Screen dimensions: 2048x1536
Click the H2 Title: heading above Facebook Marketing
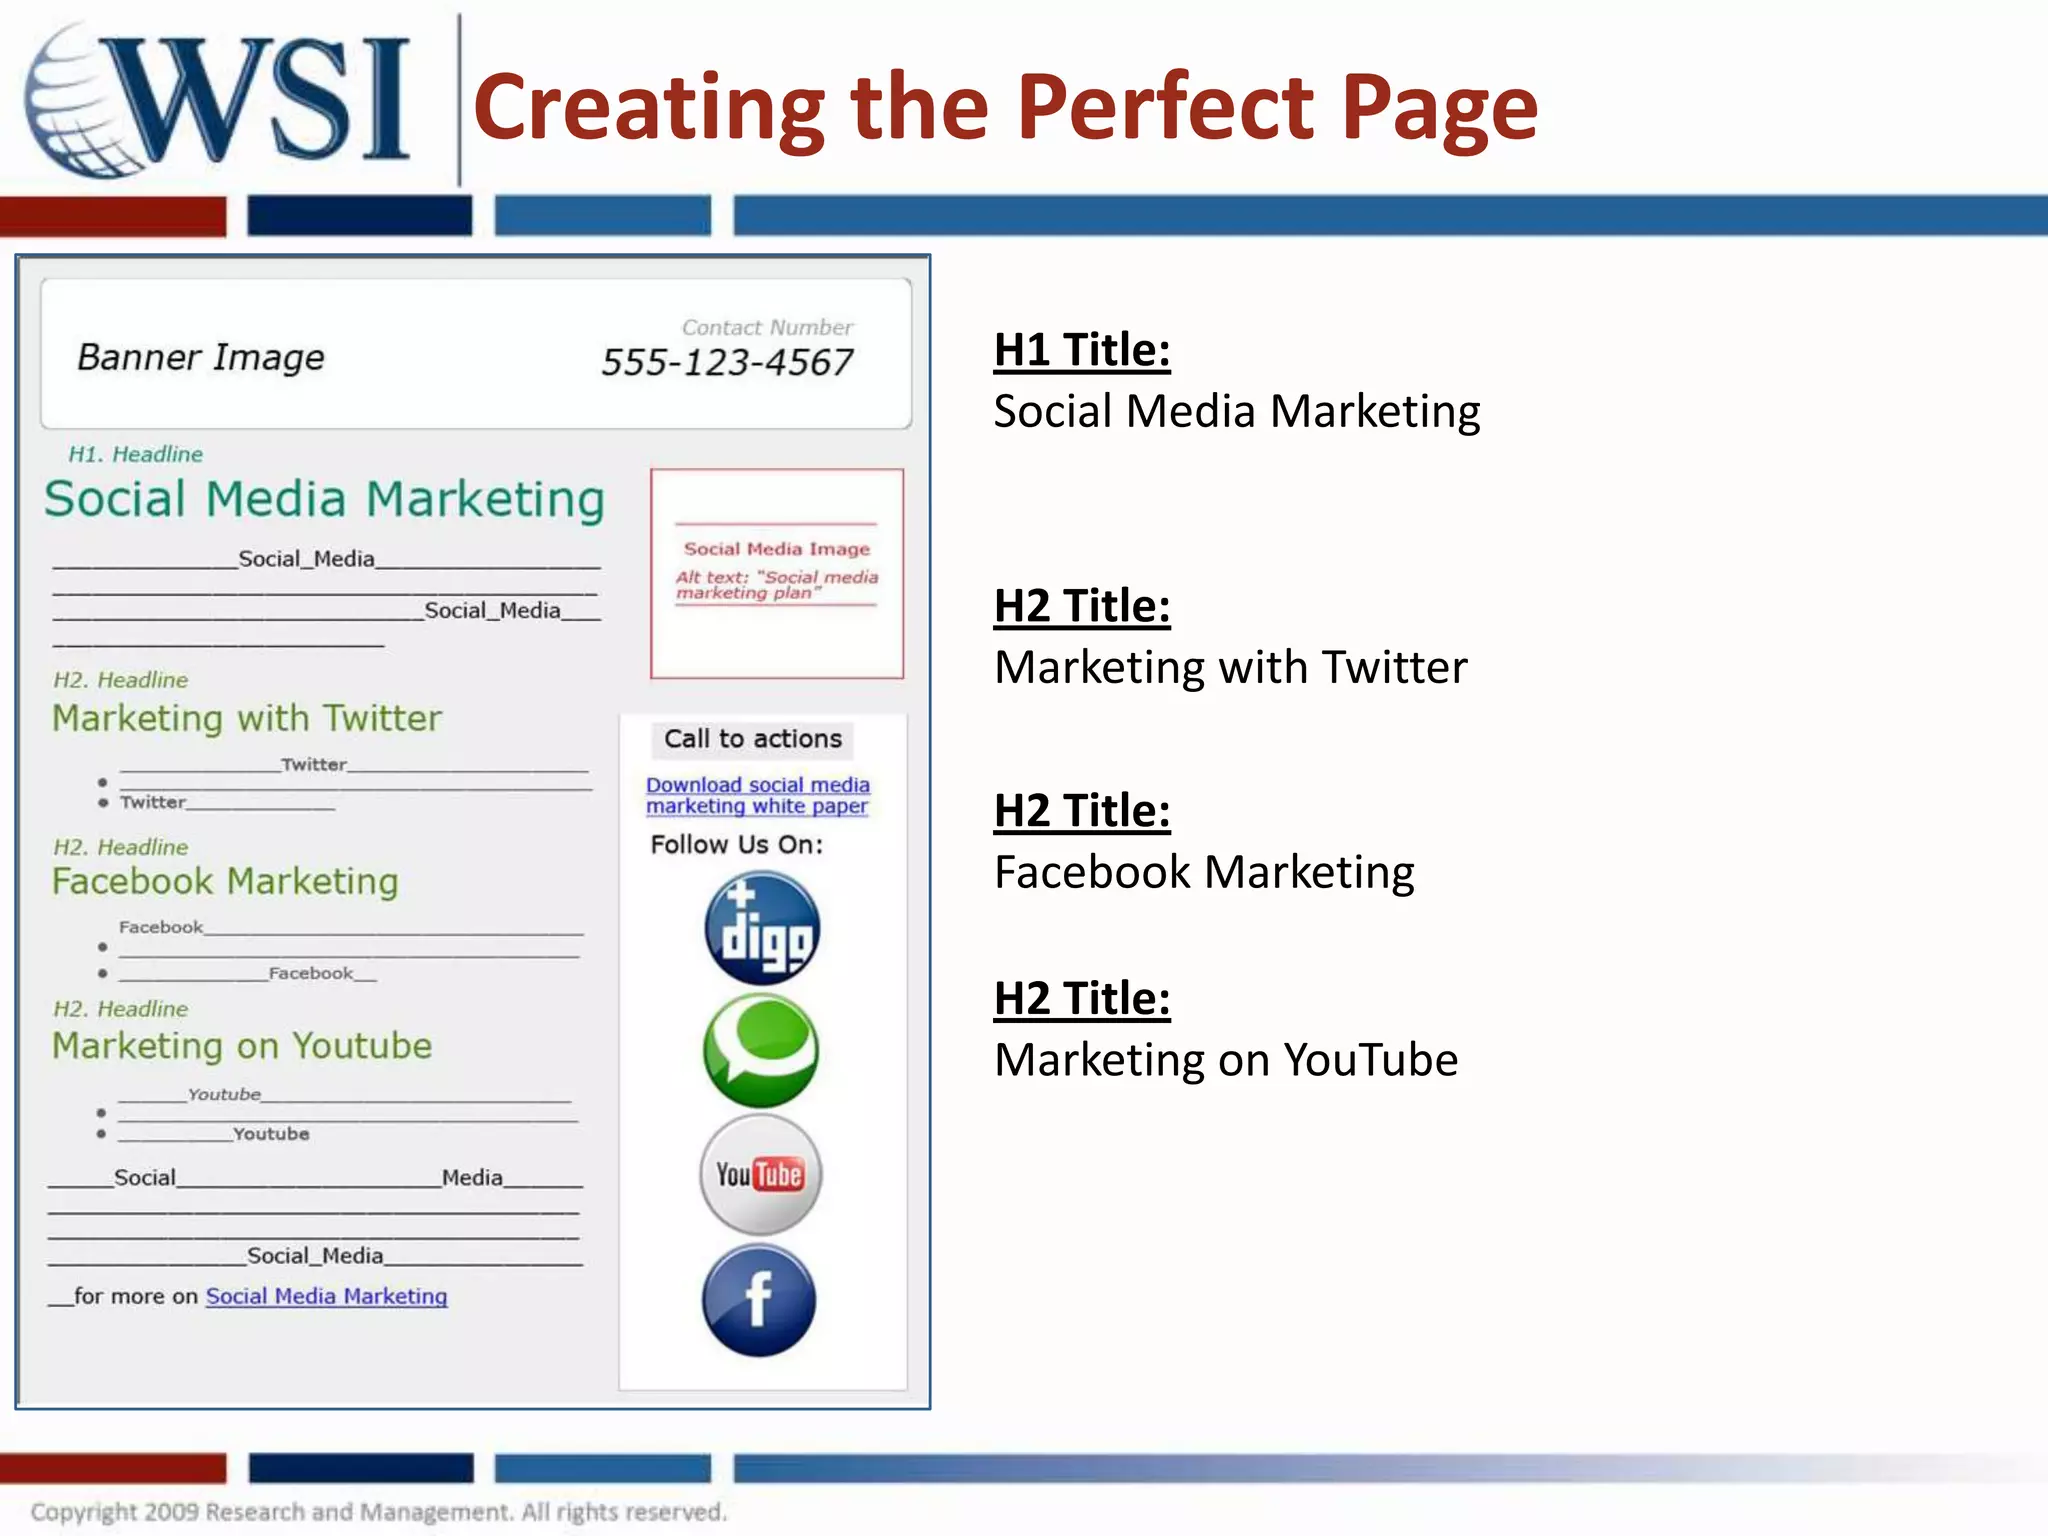pos(1082,812)
